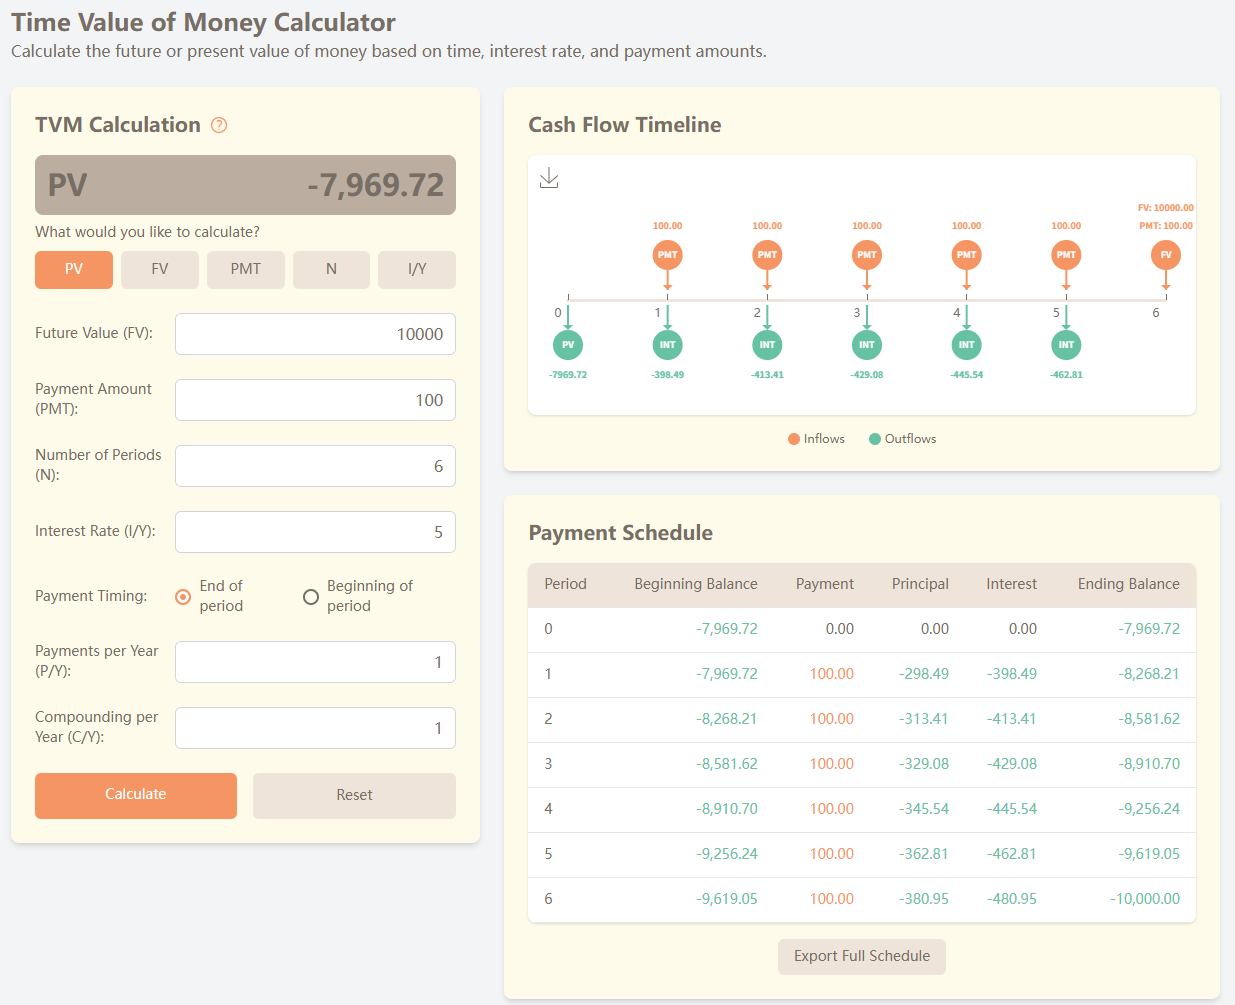Viewport: 1235px width, 1005px height.
Task: Click inside the Interest Rate field
Action: point(315,531)
